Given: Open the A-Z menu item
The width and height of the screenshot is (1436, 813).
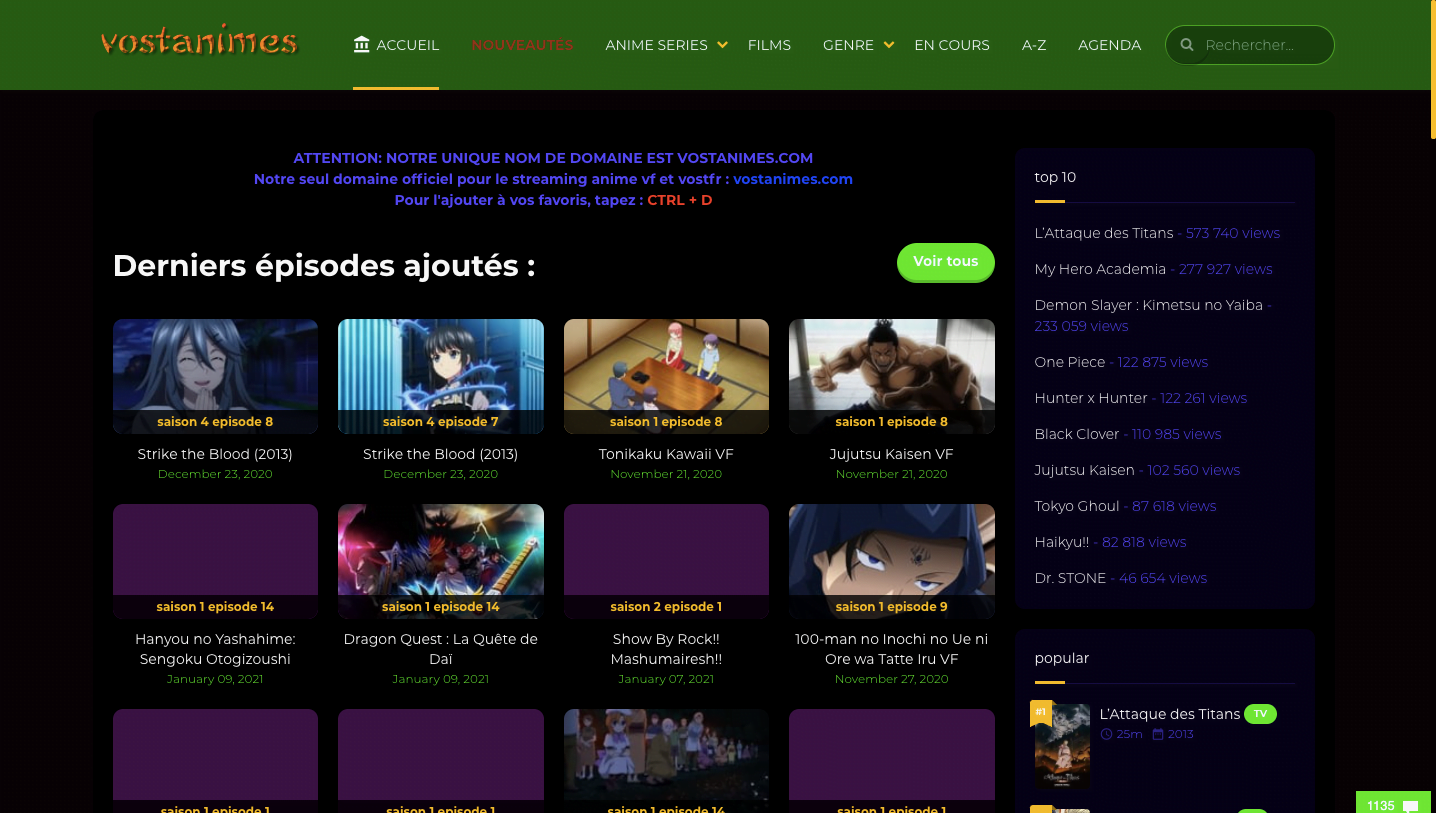Looking at the screenshot, I should [x=1034, y=45].
